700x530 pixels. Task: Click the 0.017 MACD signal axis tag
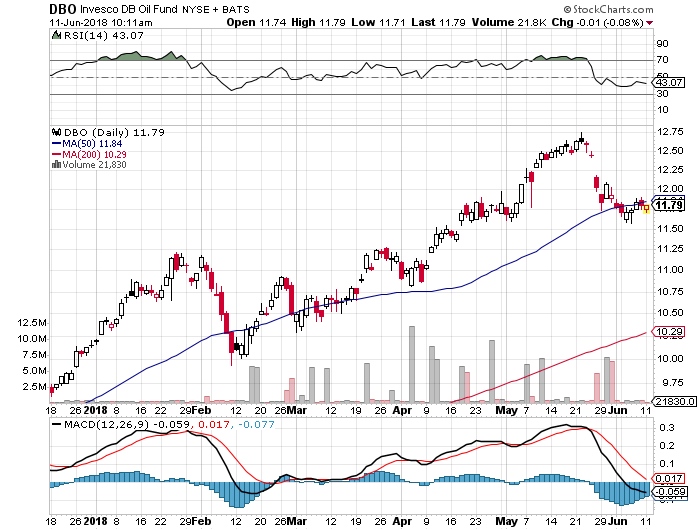[x=668, y=479]
